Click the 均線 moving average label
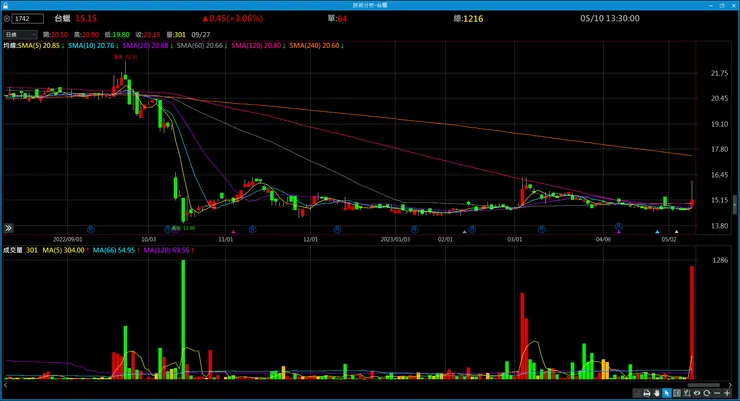Image resolution: width=740 pixels, height=401 pixels. (10, 46)
